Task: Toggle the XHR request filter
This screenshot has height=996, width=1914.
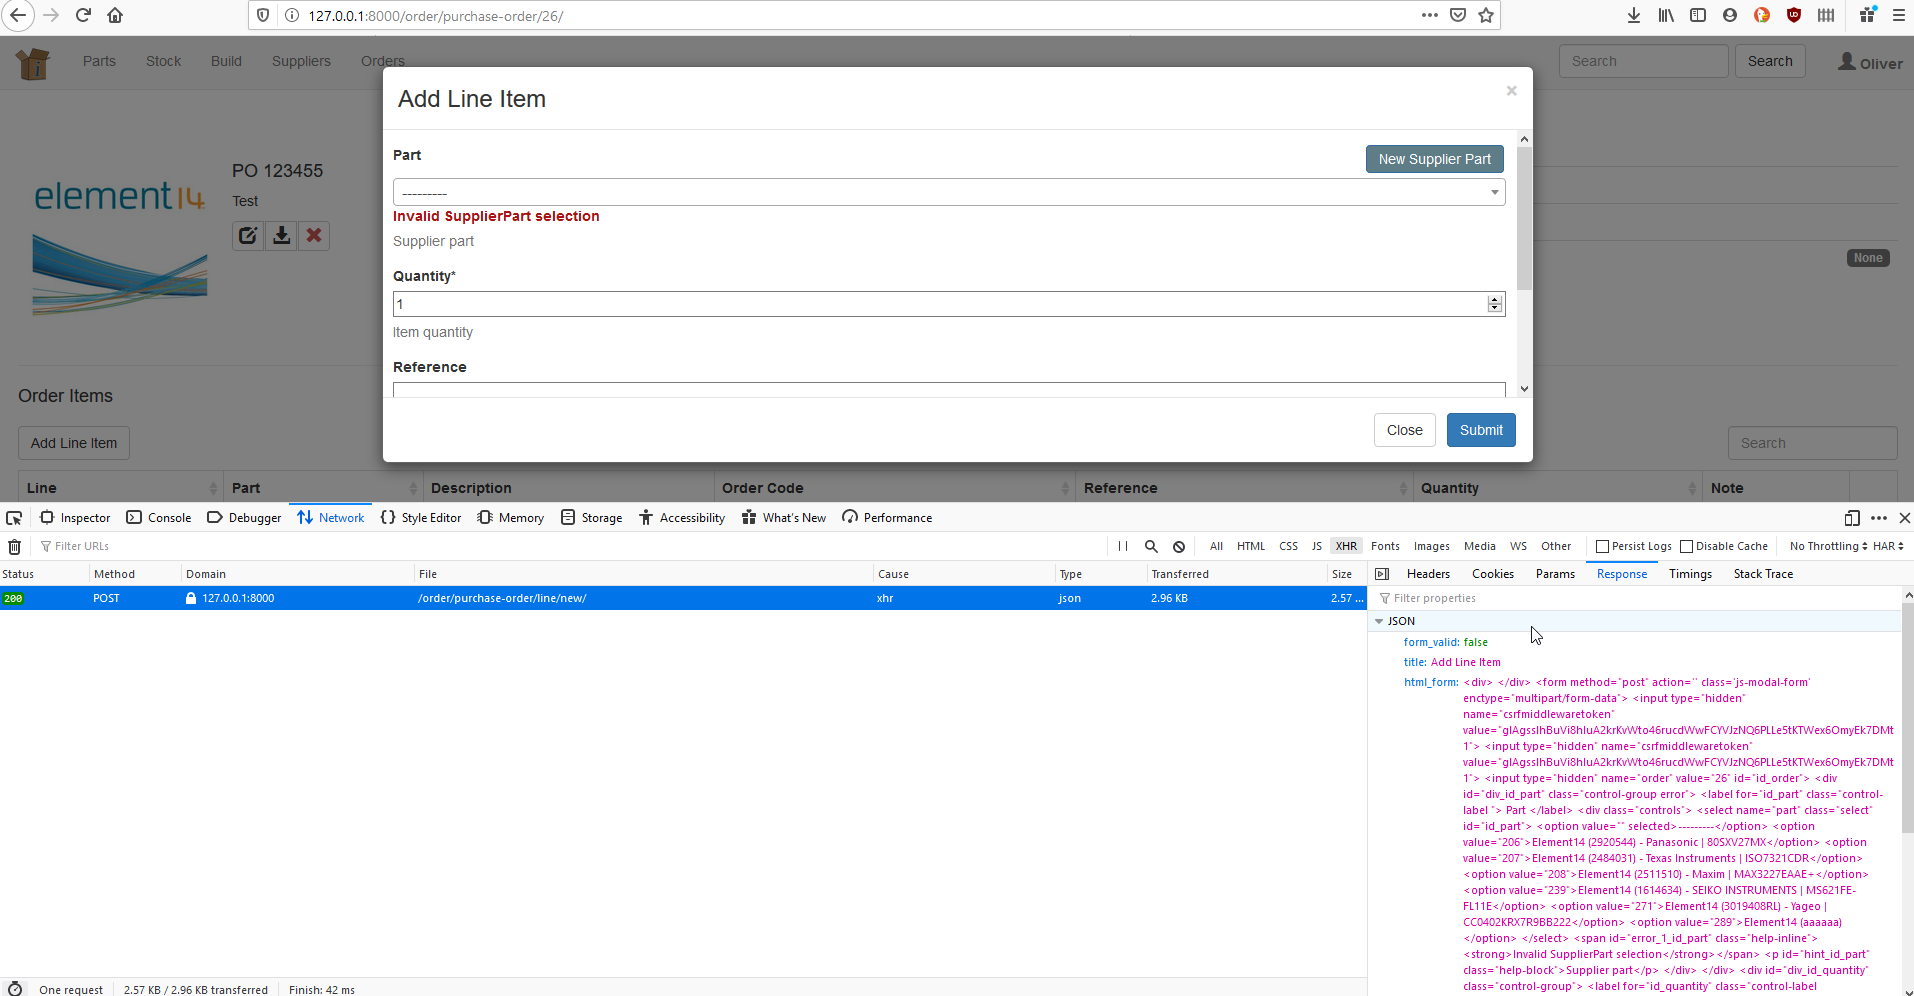Action: [1347, 546]
